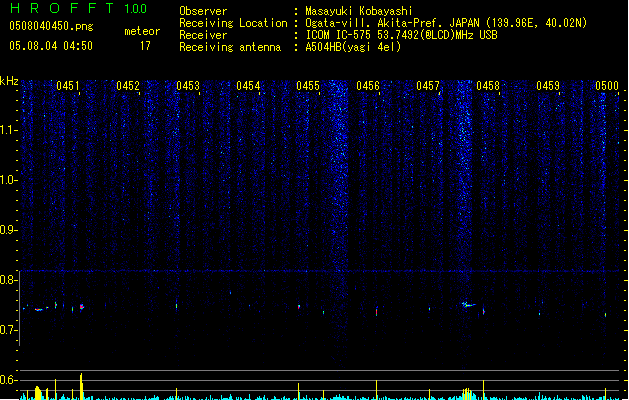The height and width of the screenshot is (400, 629).
Task: Click the 0458 time marker
Action: tap(488, 85)
